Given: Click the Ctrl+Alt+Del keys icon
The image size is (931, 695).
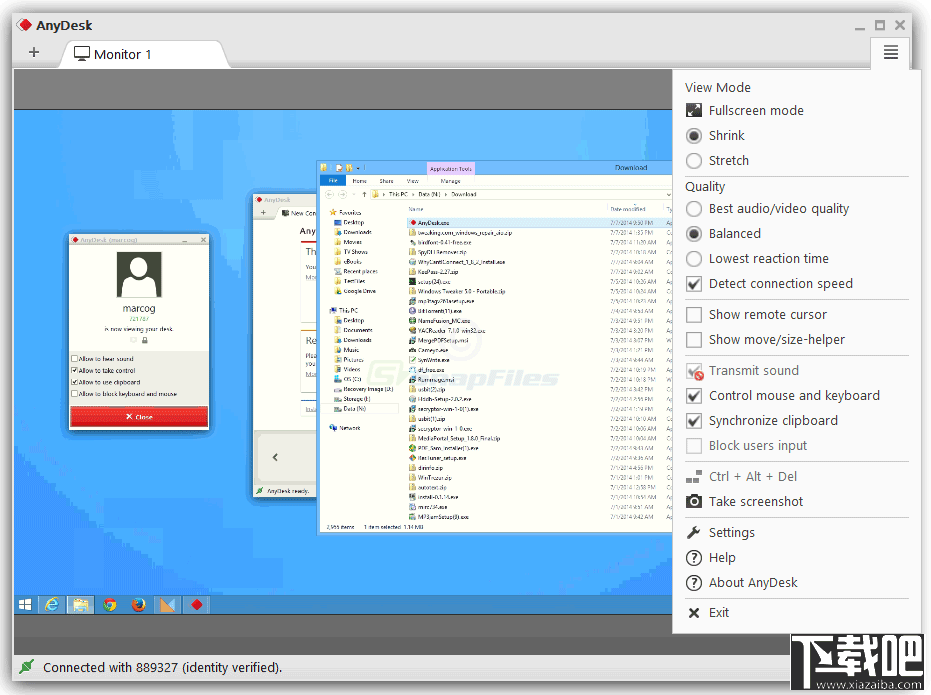Looking at the screenshot, I should (694, 477).
